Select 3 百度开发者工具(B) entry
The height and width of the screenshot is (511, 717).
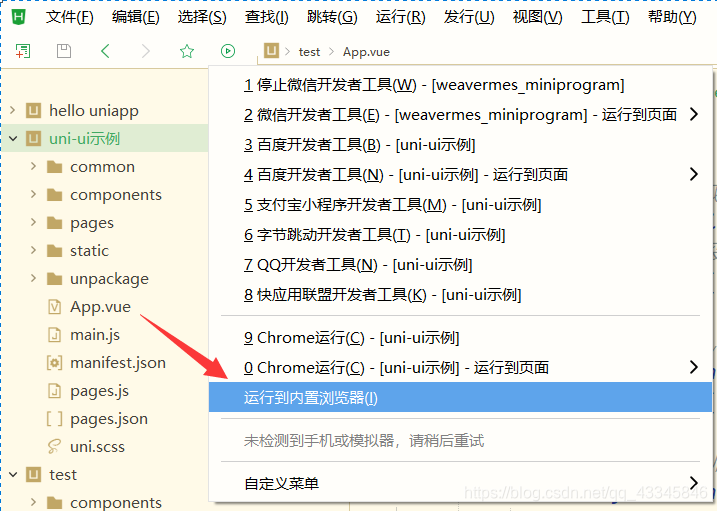460,145
